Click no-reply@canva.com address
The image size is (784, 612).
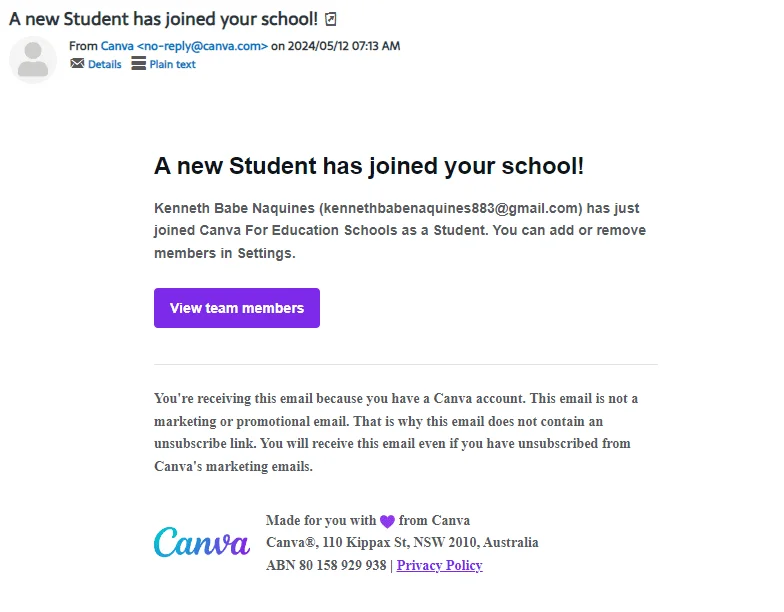pos(202,46)
